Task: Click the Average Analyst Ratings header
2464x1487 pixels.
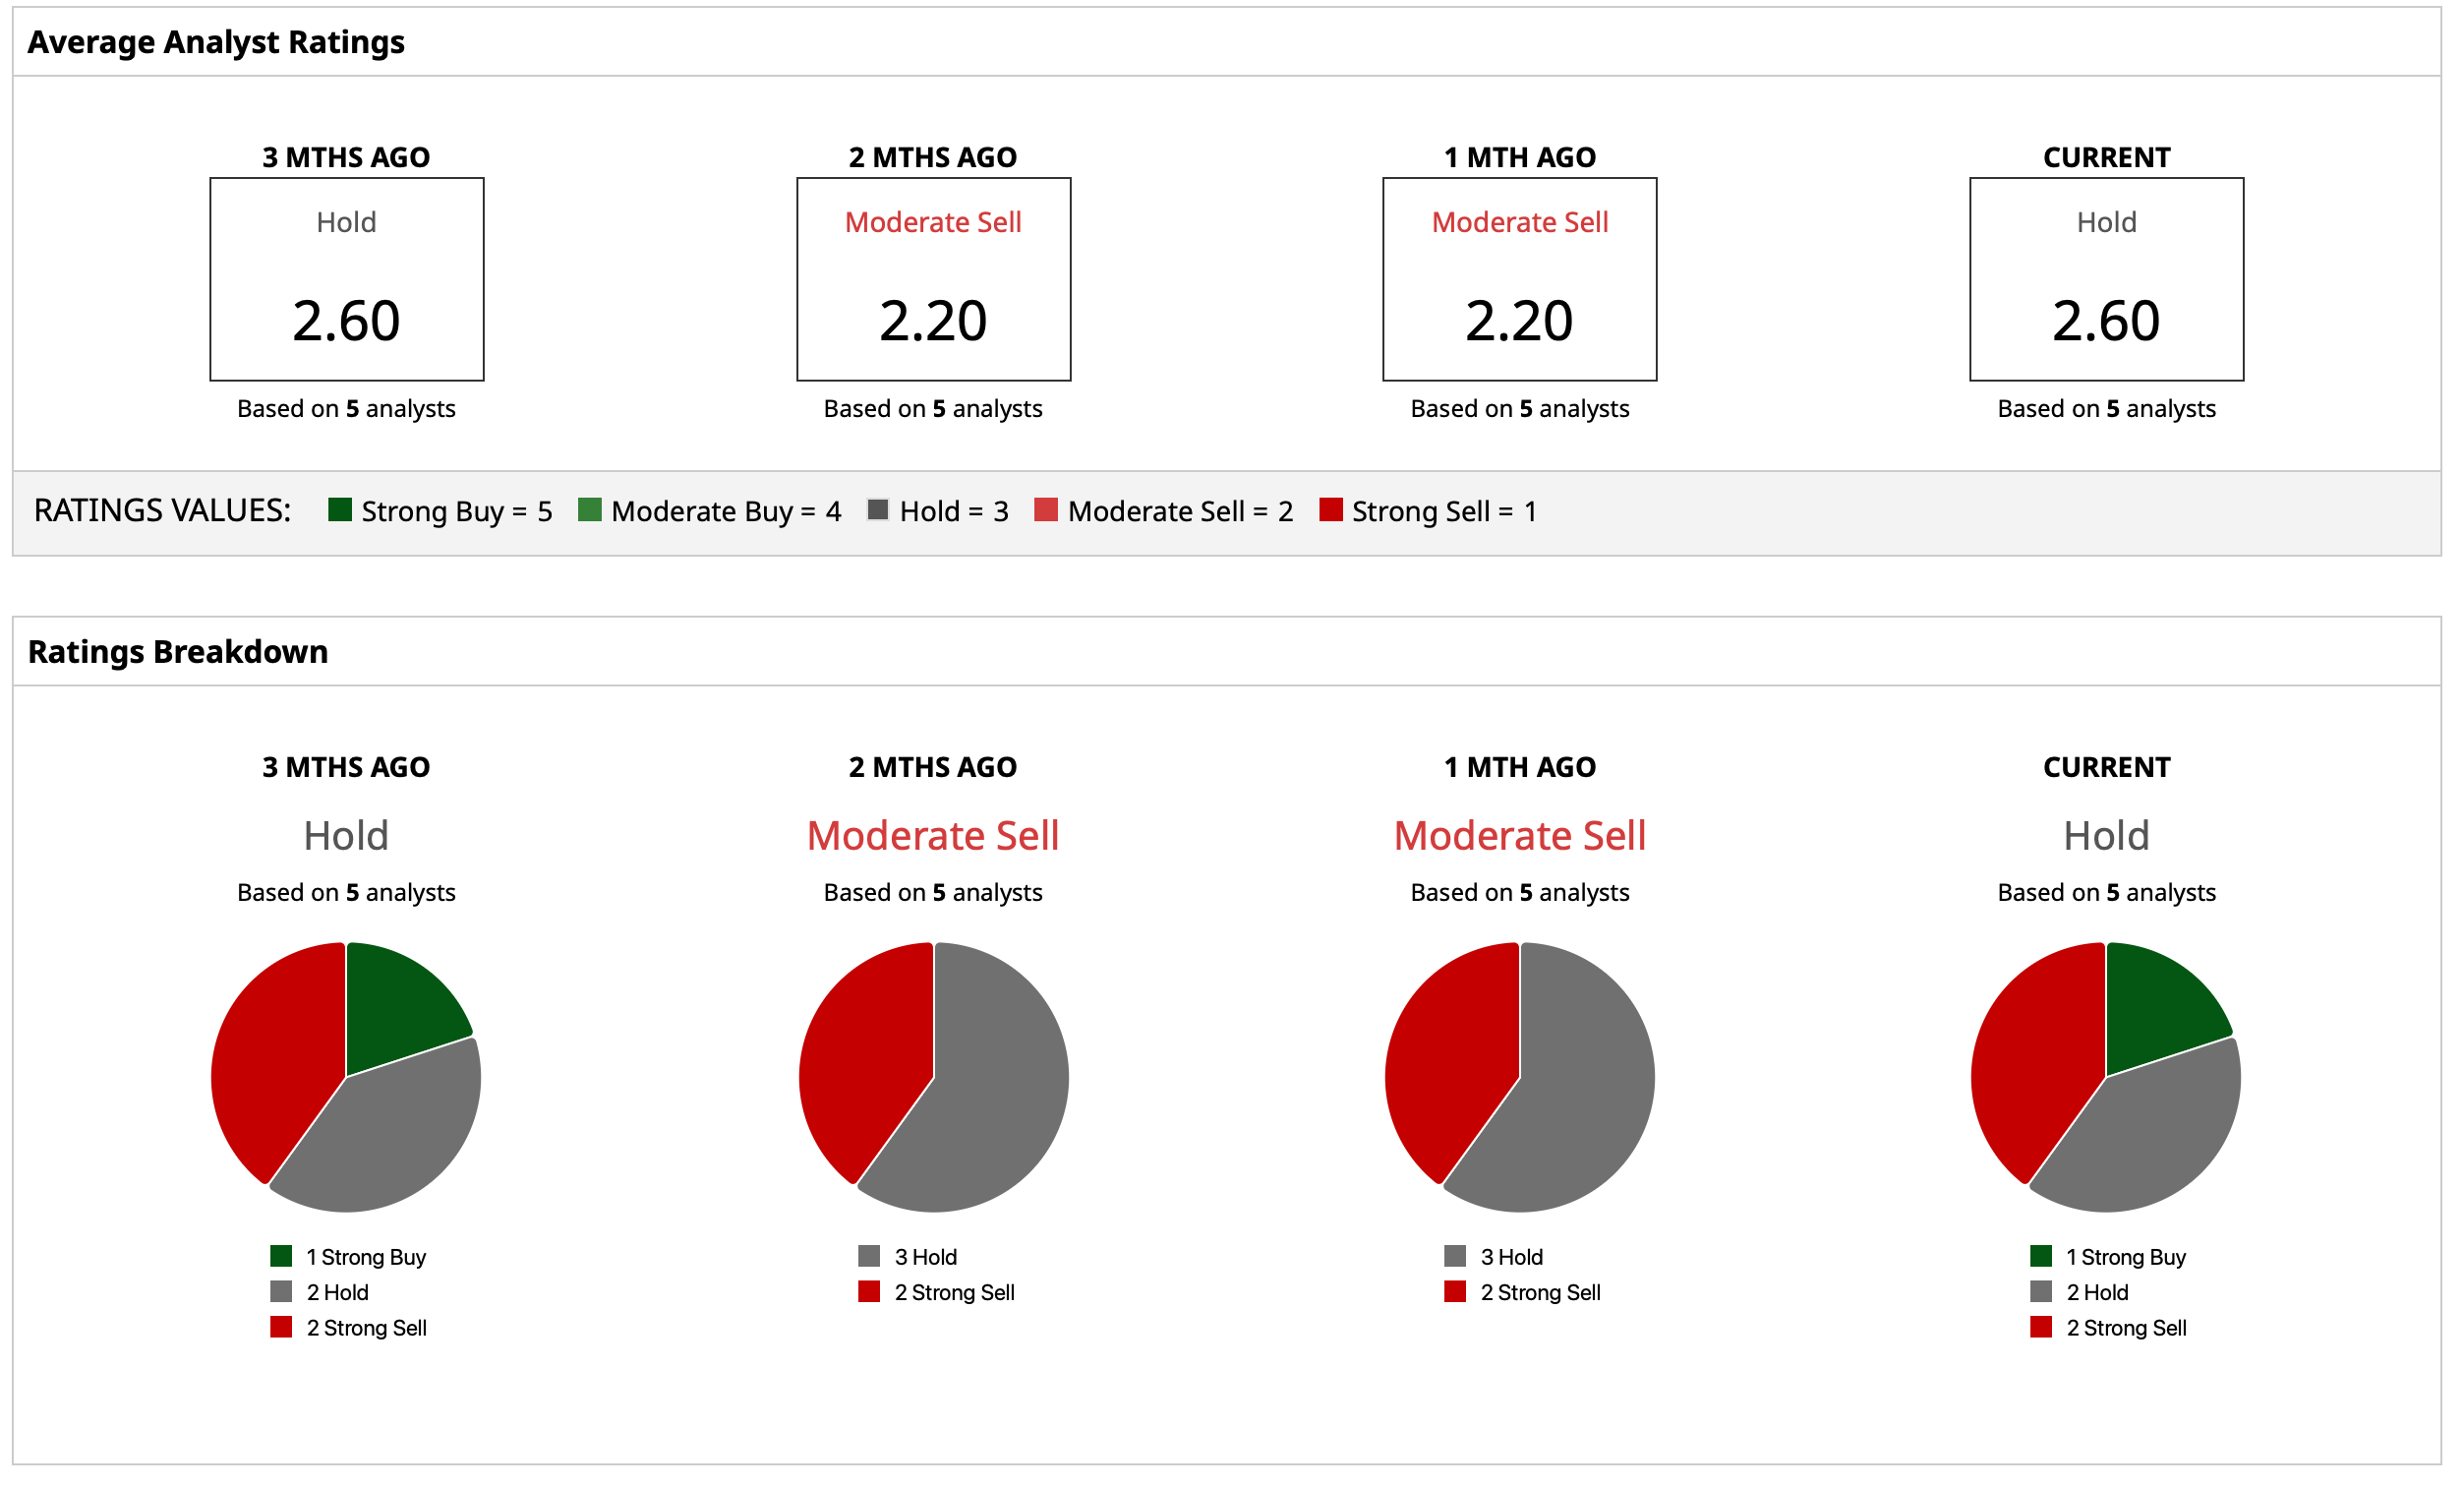Action: 216,42
